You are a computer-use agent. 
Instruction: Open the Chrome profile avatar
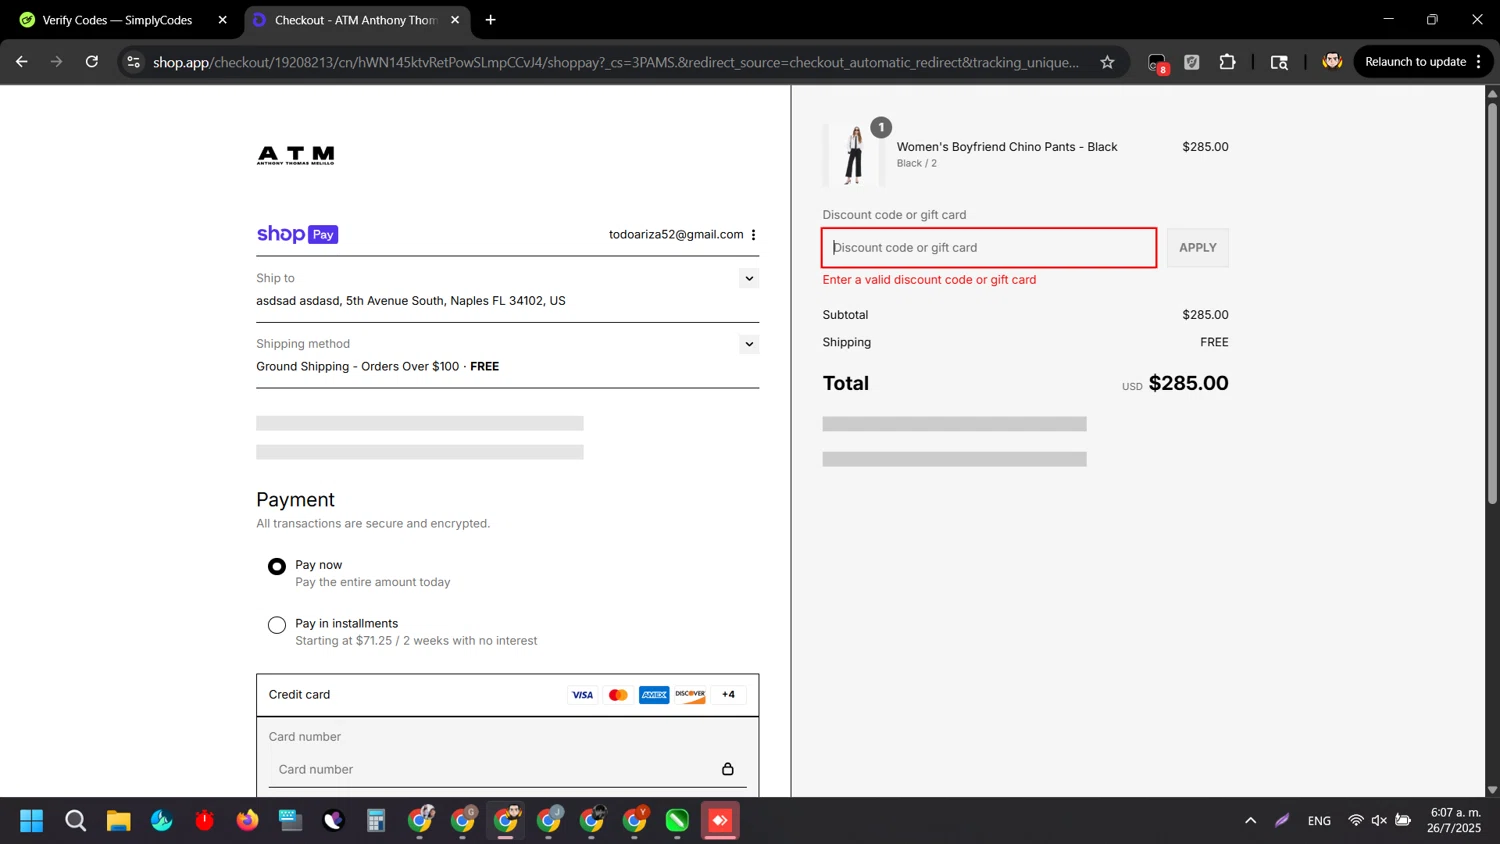click(x=1332, y=62)
